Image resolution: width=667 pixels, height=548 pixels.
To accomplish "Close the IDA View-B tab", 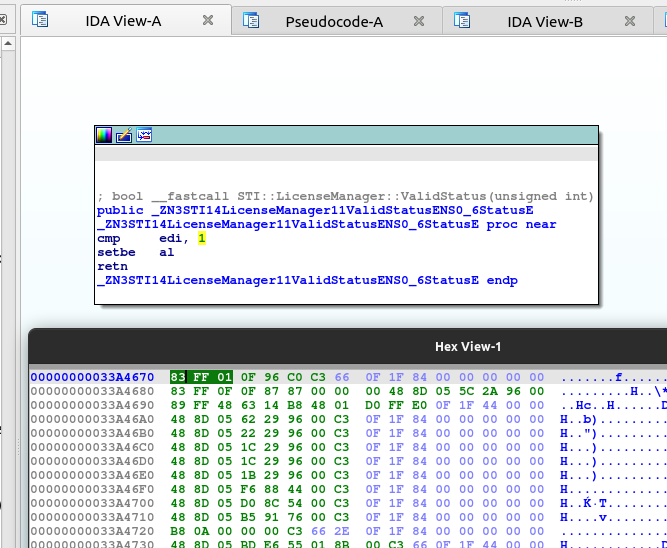I will point(630,21).
